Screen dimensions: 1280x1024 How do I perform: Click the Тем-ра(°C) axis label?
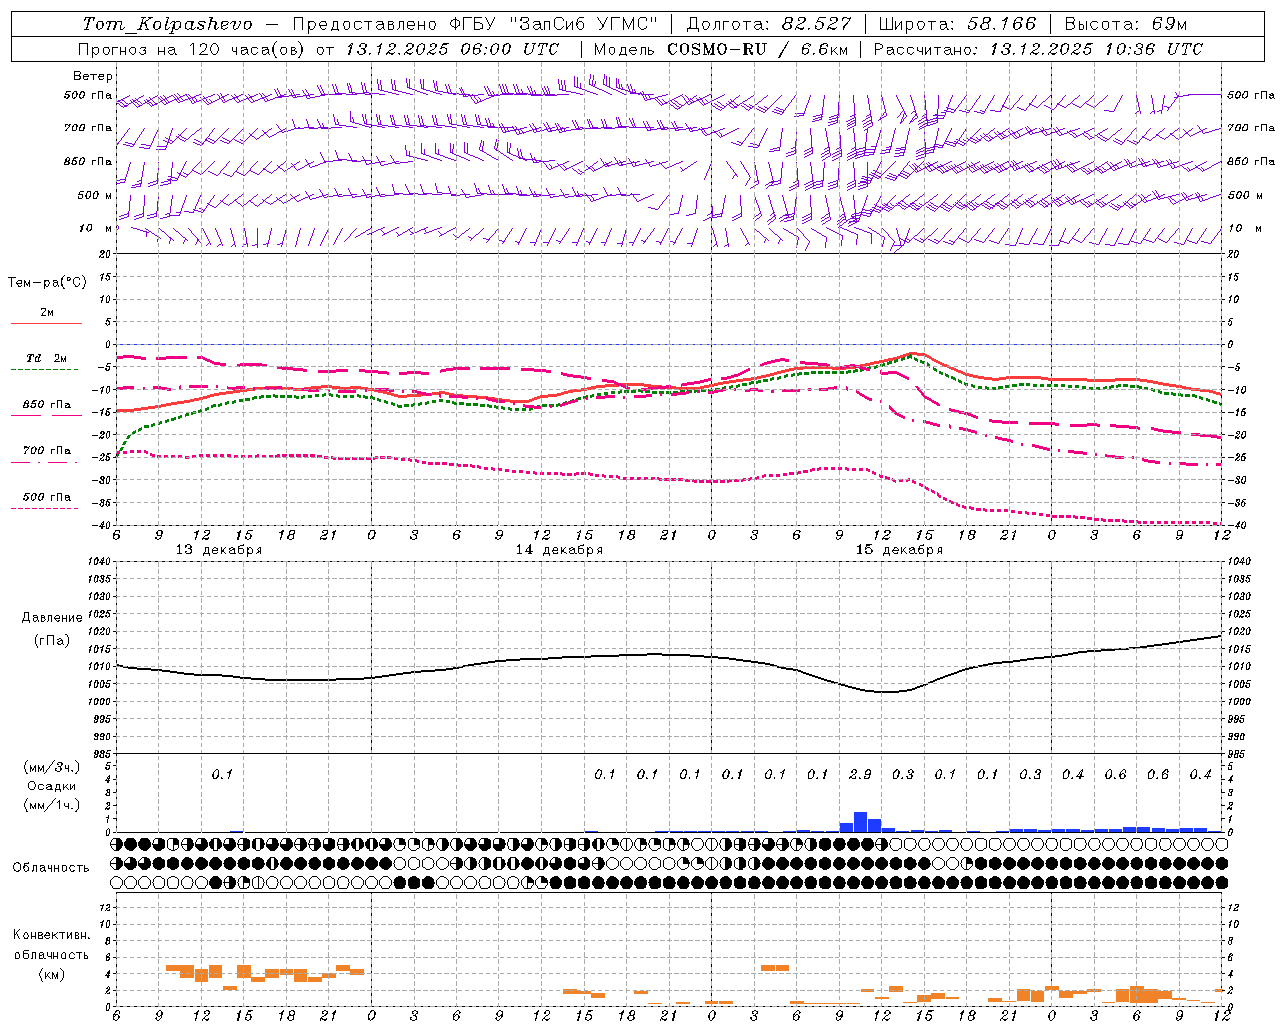(x=47, y=283)
